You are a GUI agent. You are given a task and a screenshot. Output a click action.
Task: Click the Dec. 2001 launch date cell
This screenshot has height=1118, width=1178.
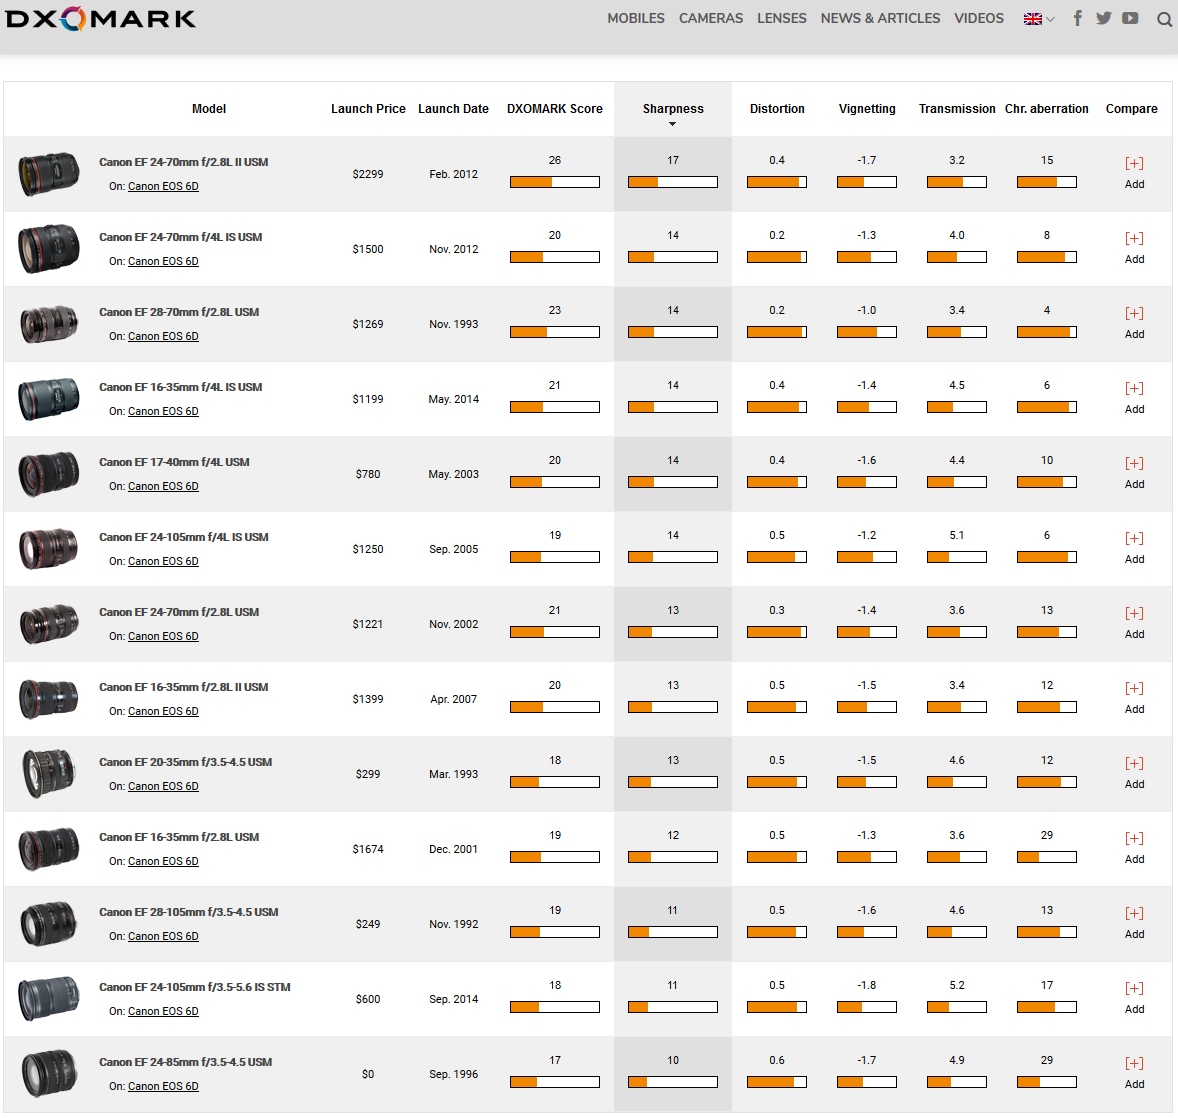[453, 849]
